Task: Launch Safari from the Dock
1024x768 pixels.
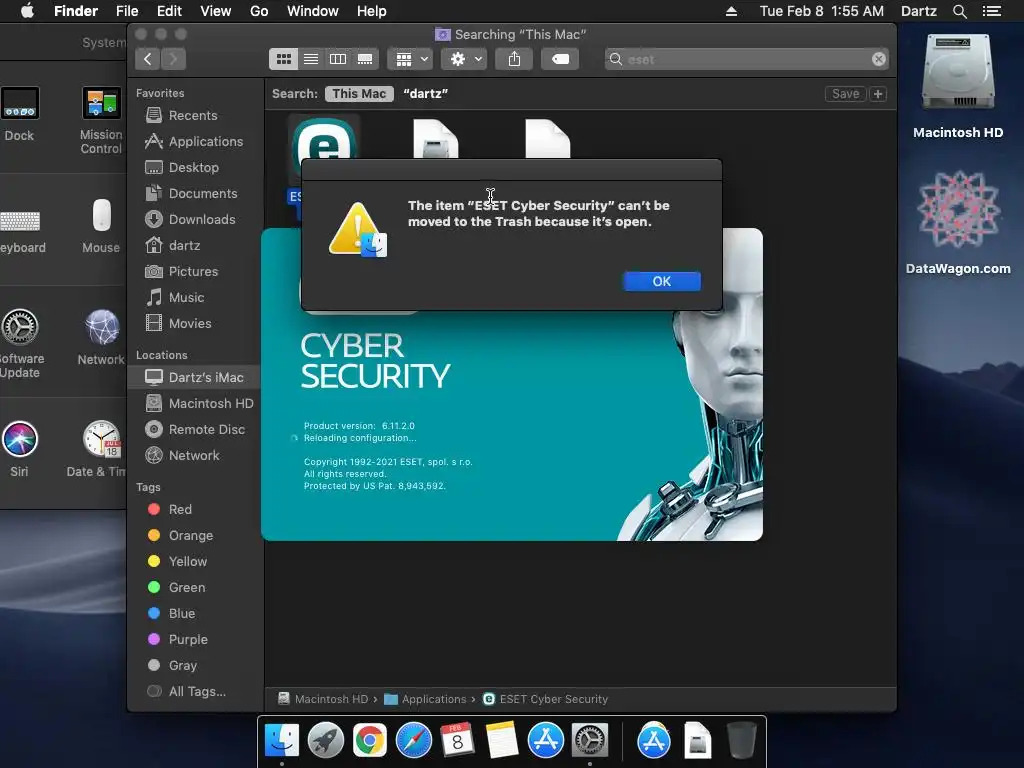Action: (413, 741)
